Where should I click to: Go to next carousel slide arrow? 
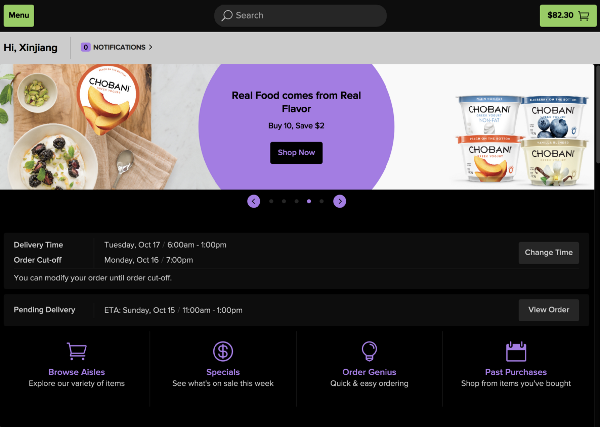tap(339, 201)
